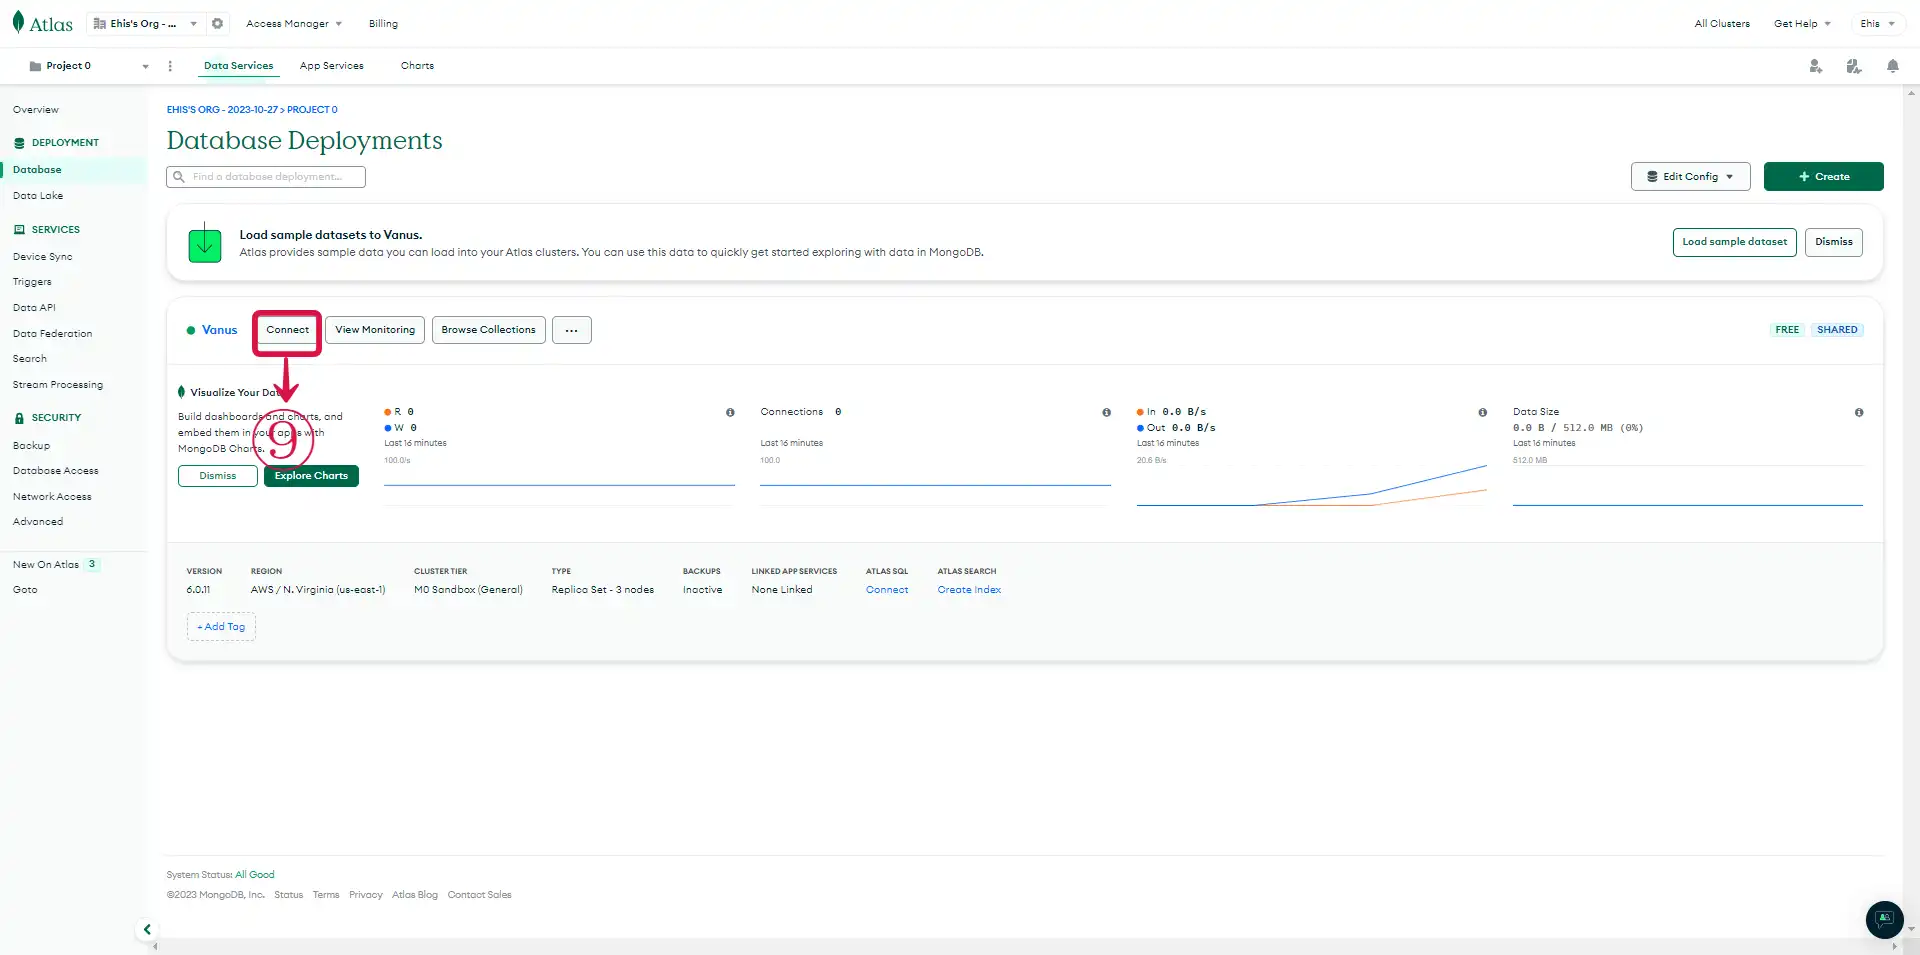Focus the Find a database deployment field

tap(266, 177)
